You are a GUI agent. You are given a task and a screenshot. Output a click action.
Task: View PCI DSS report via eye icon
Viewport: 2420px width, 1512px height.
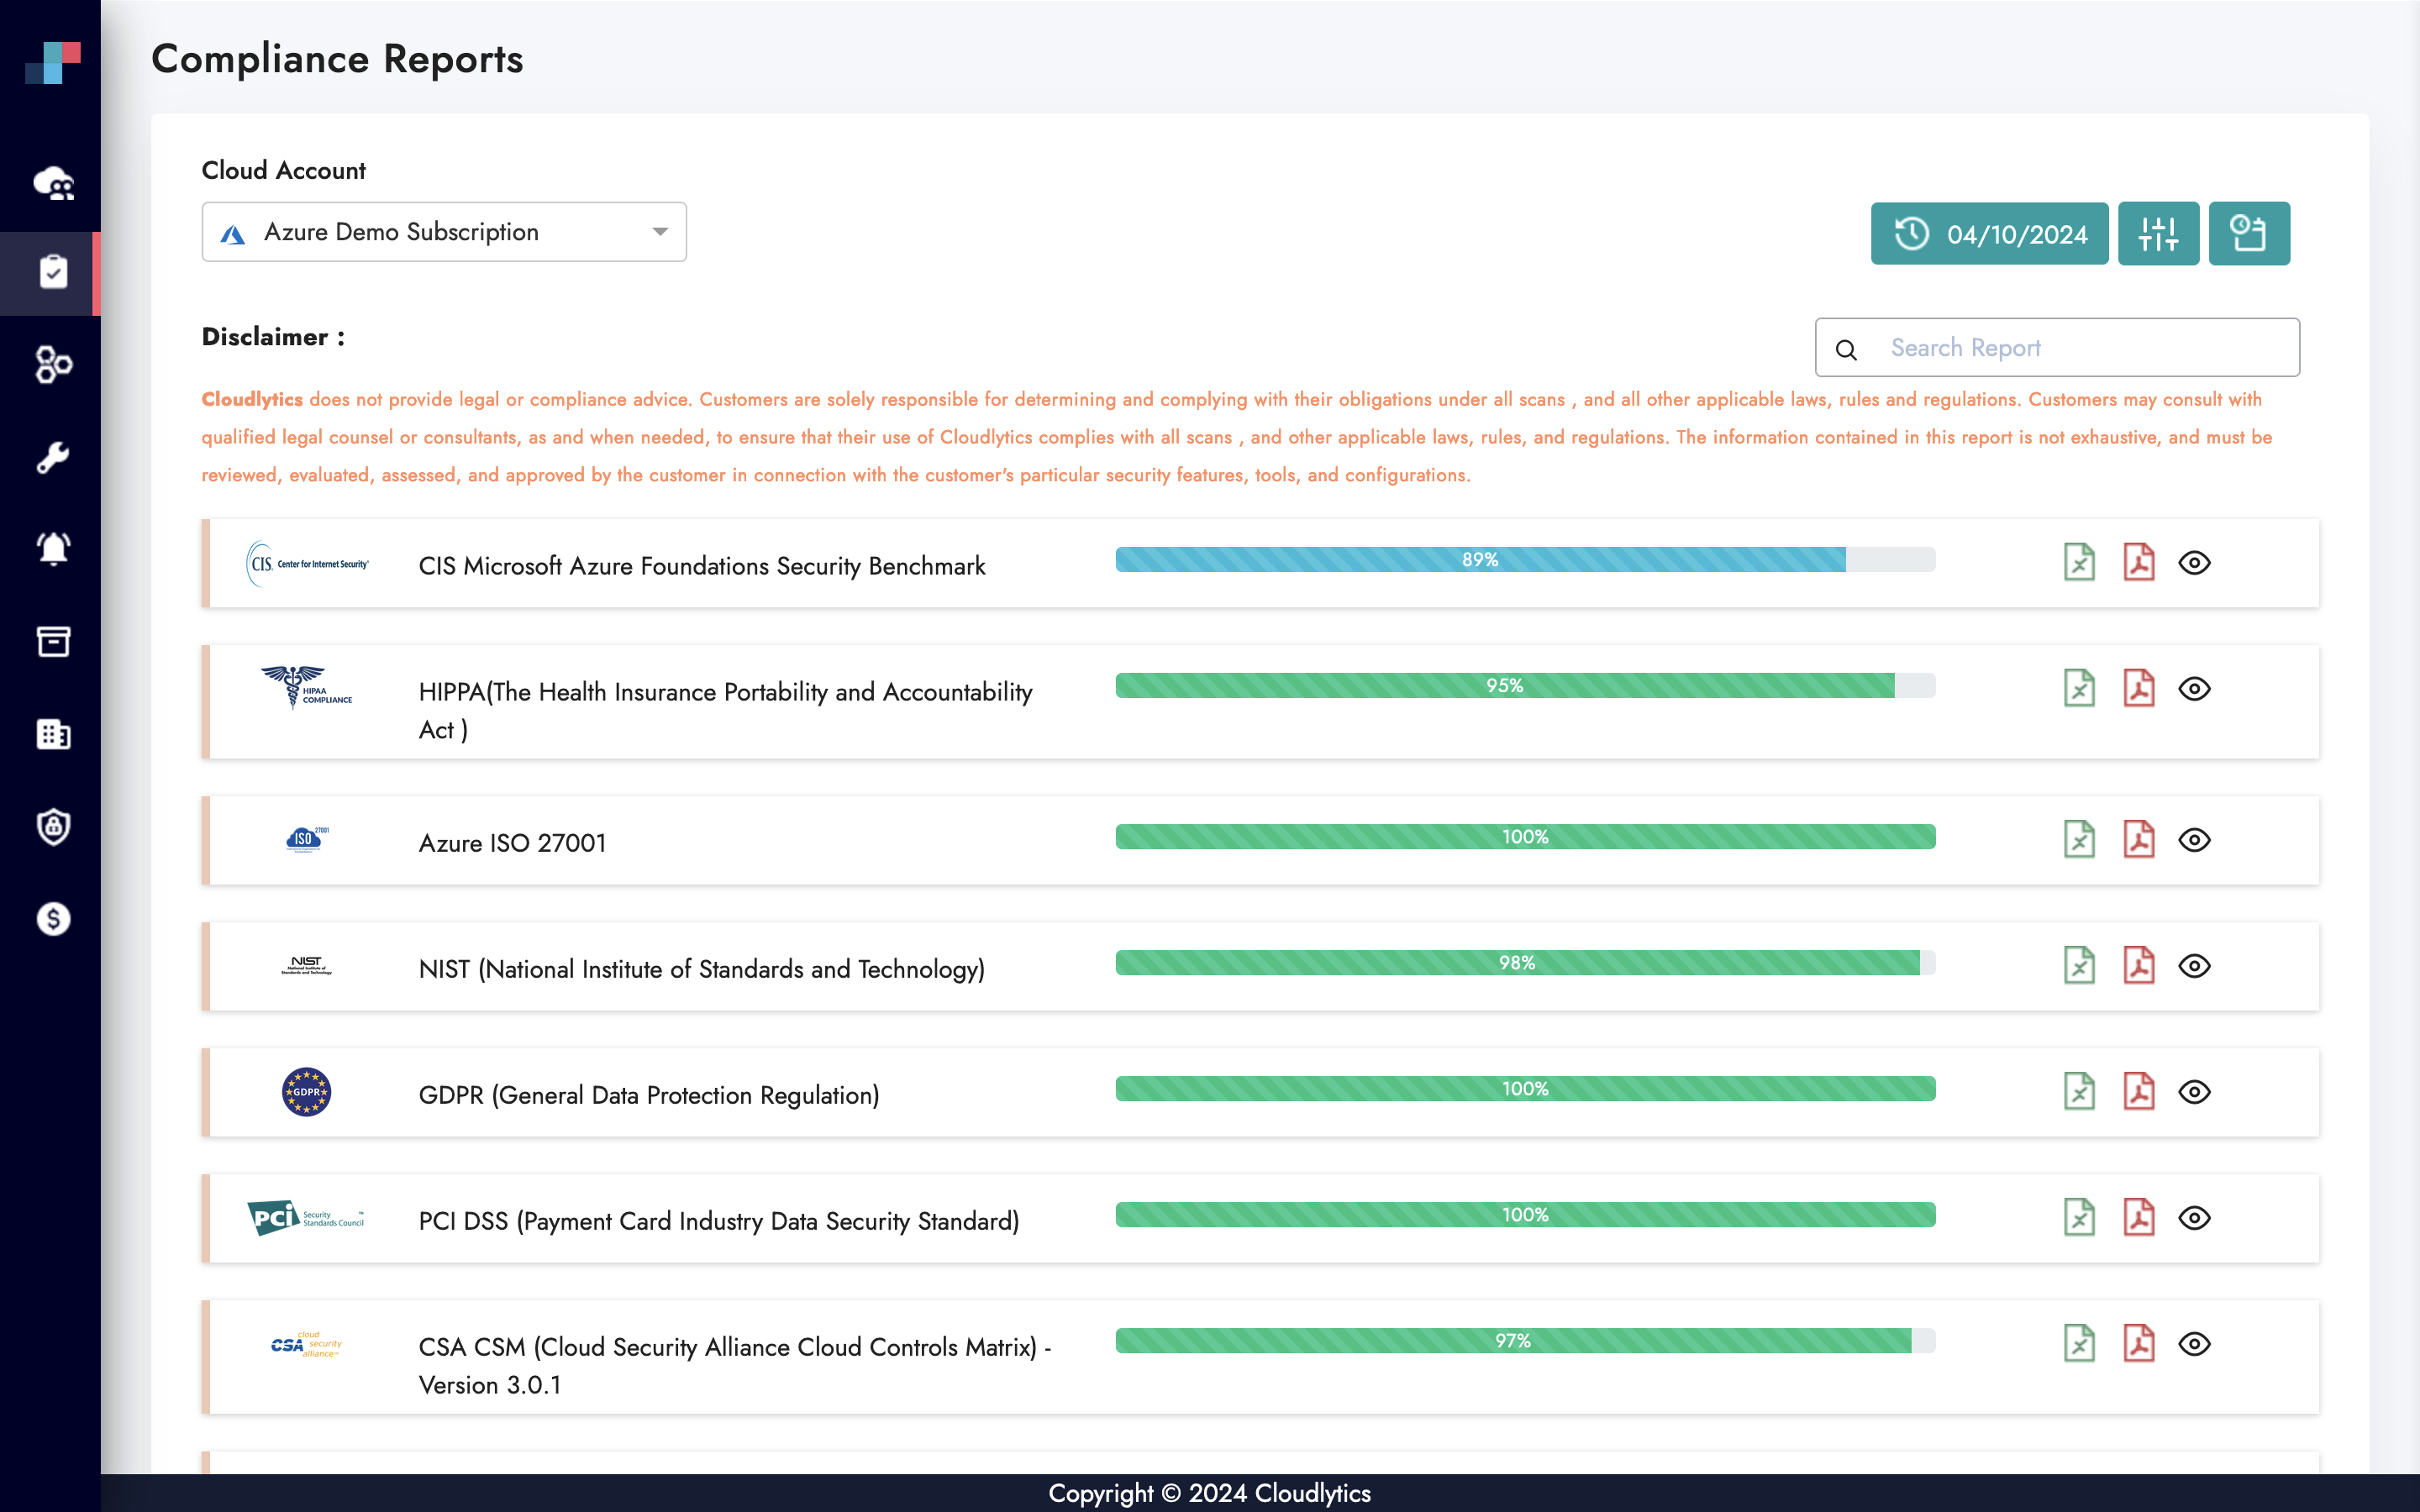2194,1217
